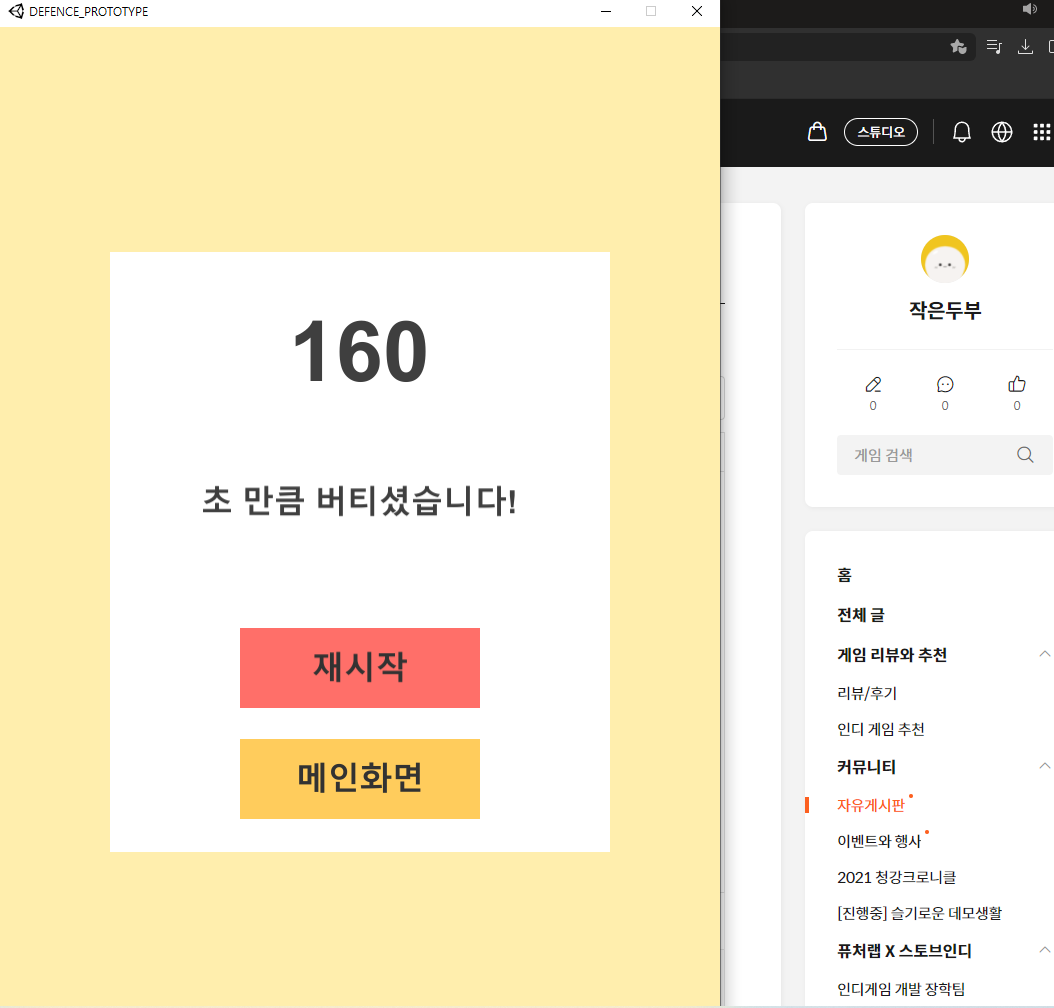Open the media playlist toolbar icon
1054x1008 pixels.
click(x=994, y=46)
